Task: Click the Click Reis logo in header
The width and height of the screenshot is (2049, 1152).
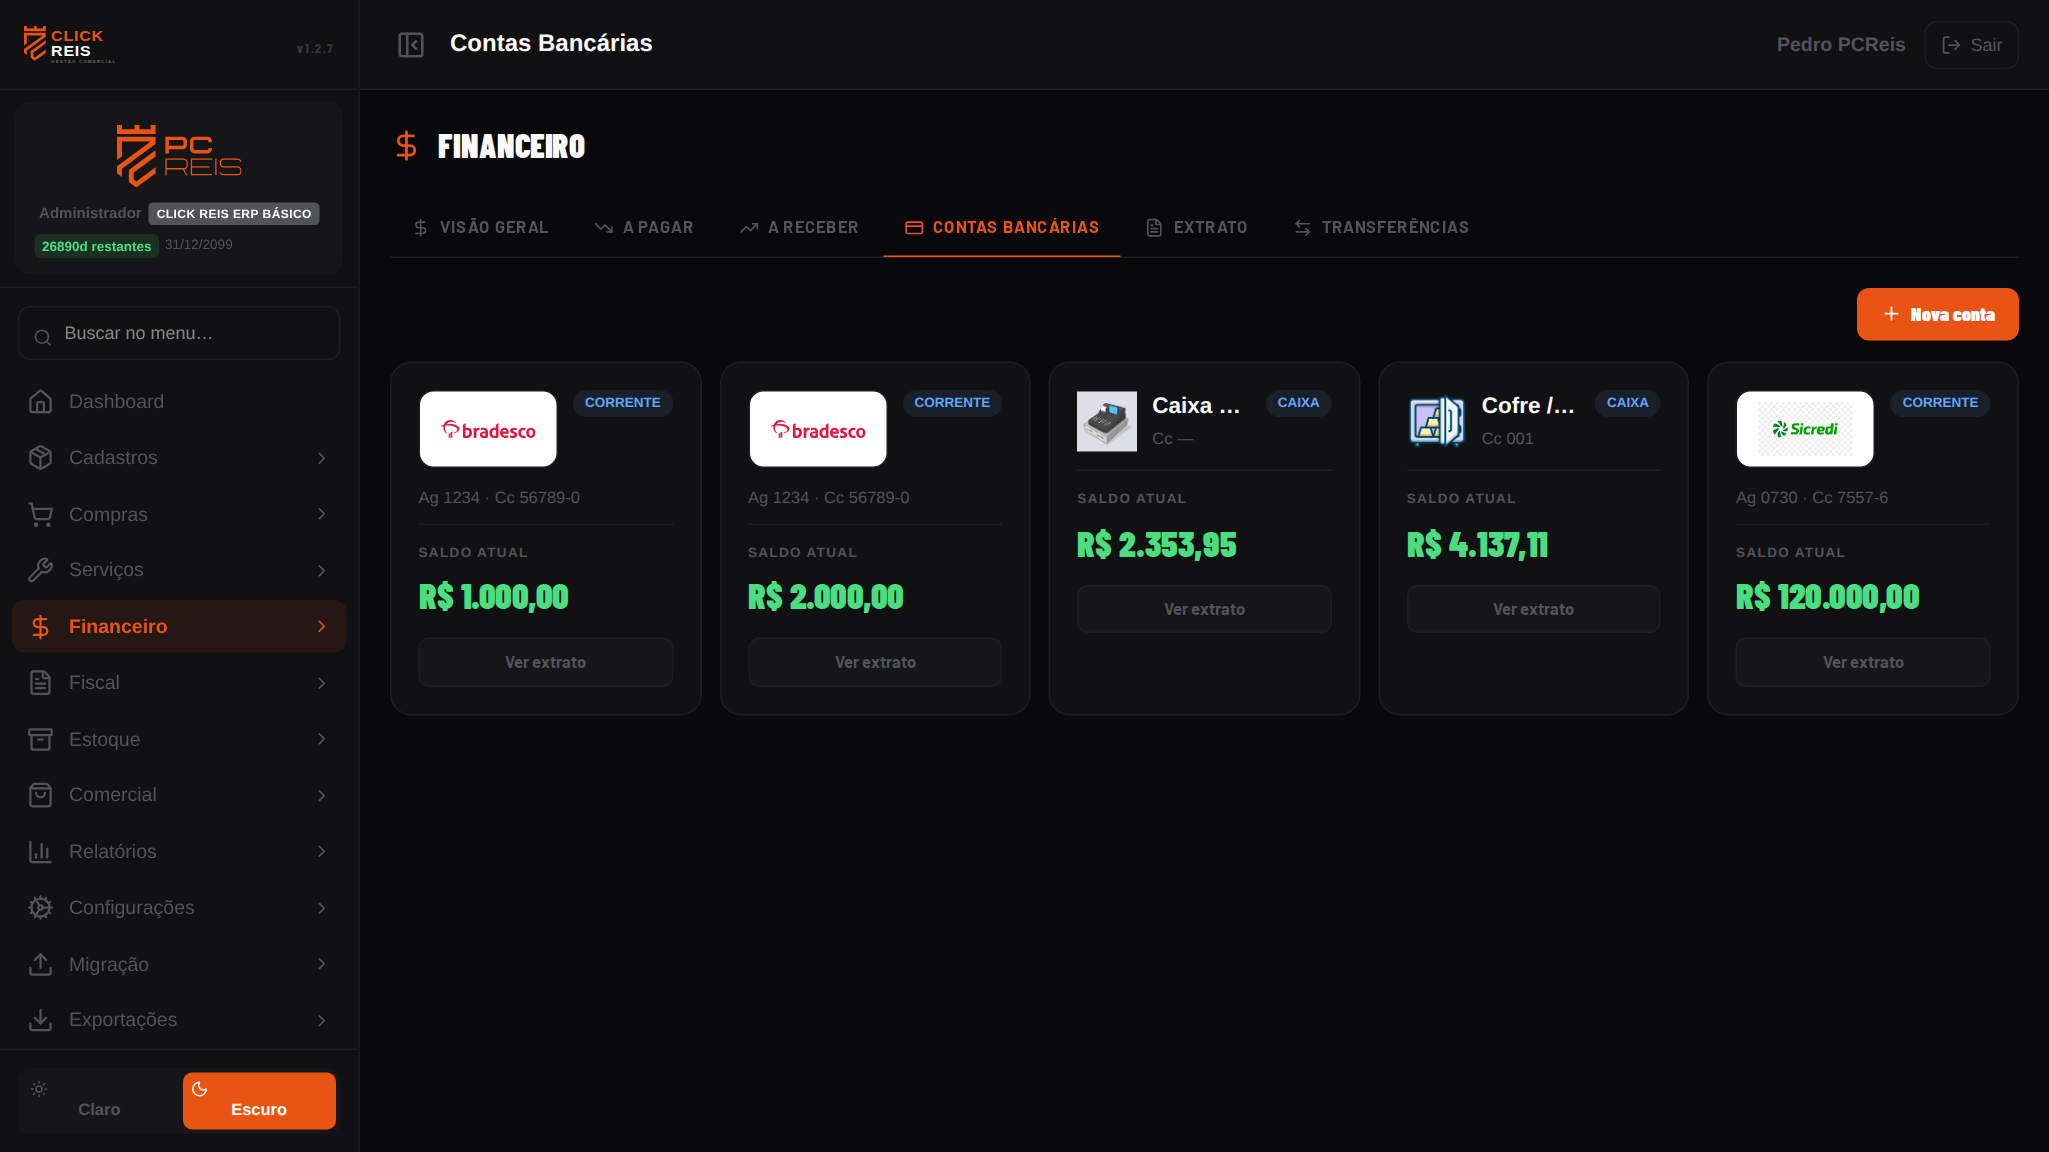Action: click(x=69, y=45)
